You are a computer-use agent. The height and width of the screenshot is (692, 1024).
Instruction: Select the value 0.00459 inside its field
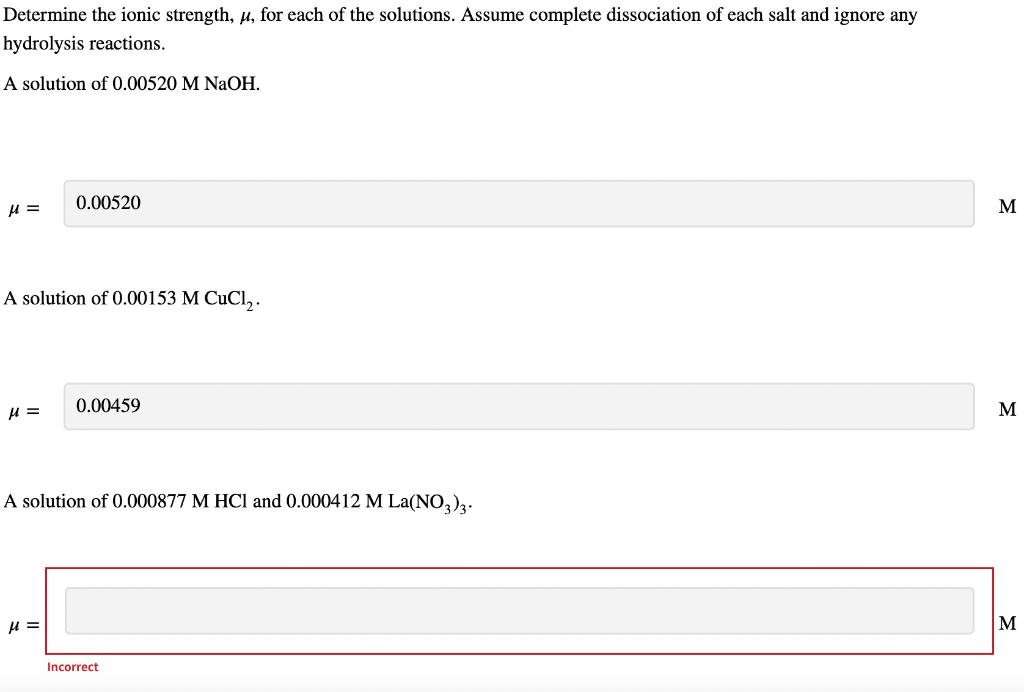(x=107, y=406)
